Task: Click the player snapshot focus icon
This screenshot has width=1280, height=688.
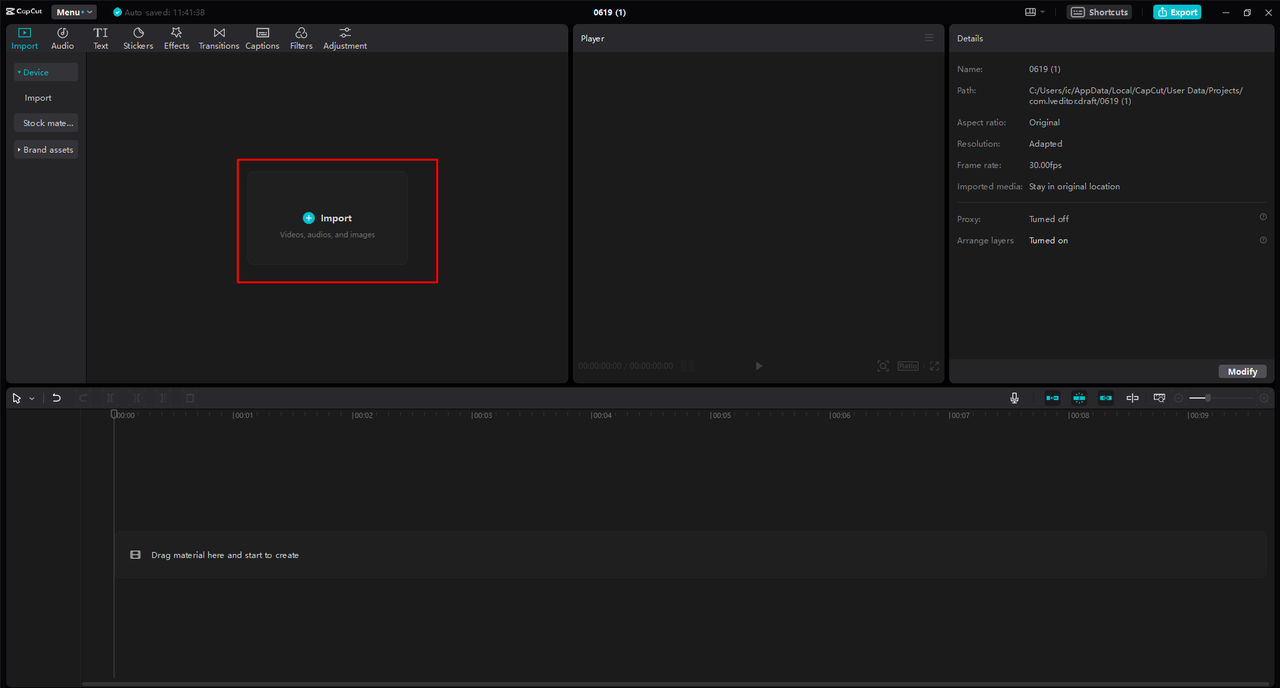Action: [883, 366]
